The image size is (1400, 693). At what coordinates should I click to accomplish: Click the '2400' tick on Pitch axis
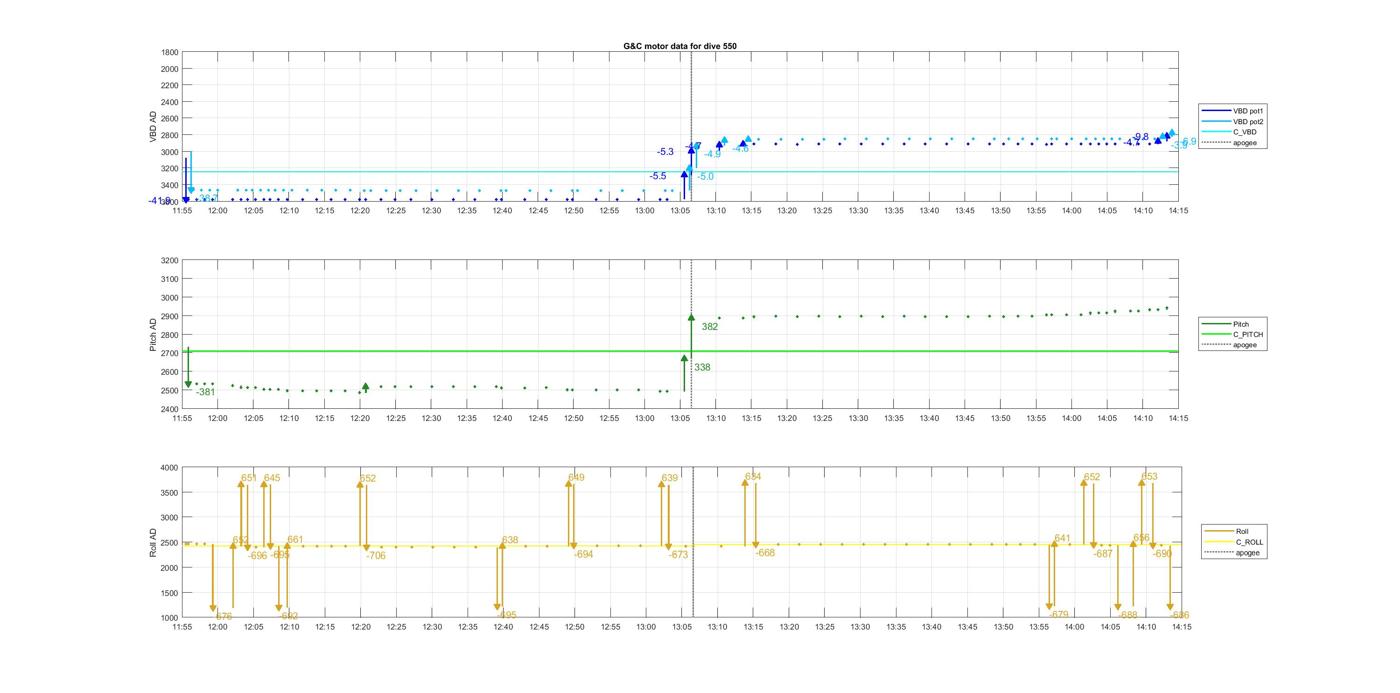click(x=169, y=409)
